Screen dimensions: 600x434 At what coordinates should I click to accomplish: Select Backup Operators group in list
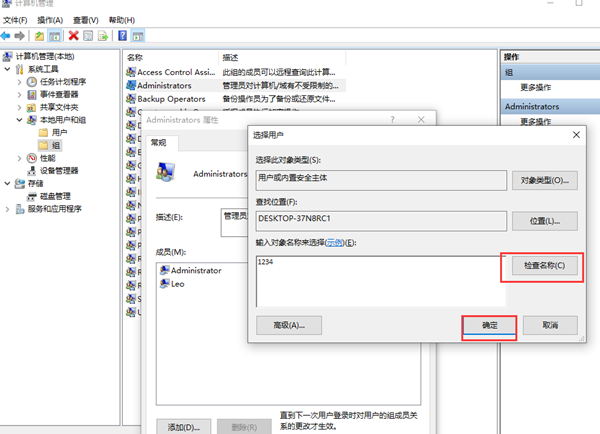point(170,100)
